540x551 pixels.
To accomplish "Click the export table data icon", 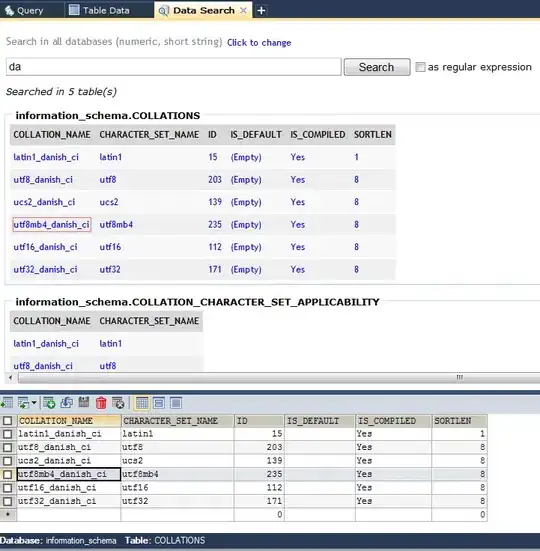I will [x=7, y=403].
